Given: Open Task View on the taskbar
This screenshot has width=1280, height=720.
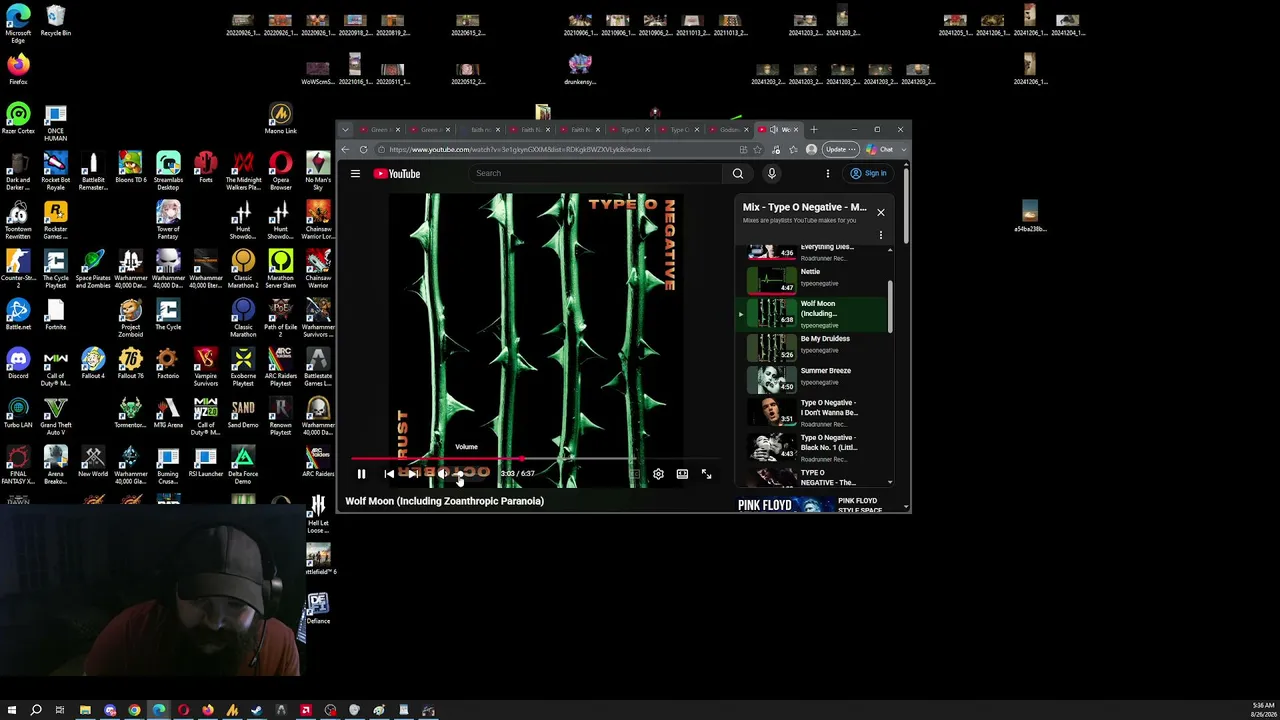Looking at the screenshot, I should [x=60, y=710].
